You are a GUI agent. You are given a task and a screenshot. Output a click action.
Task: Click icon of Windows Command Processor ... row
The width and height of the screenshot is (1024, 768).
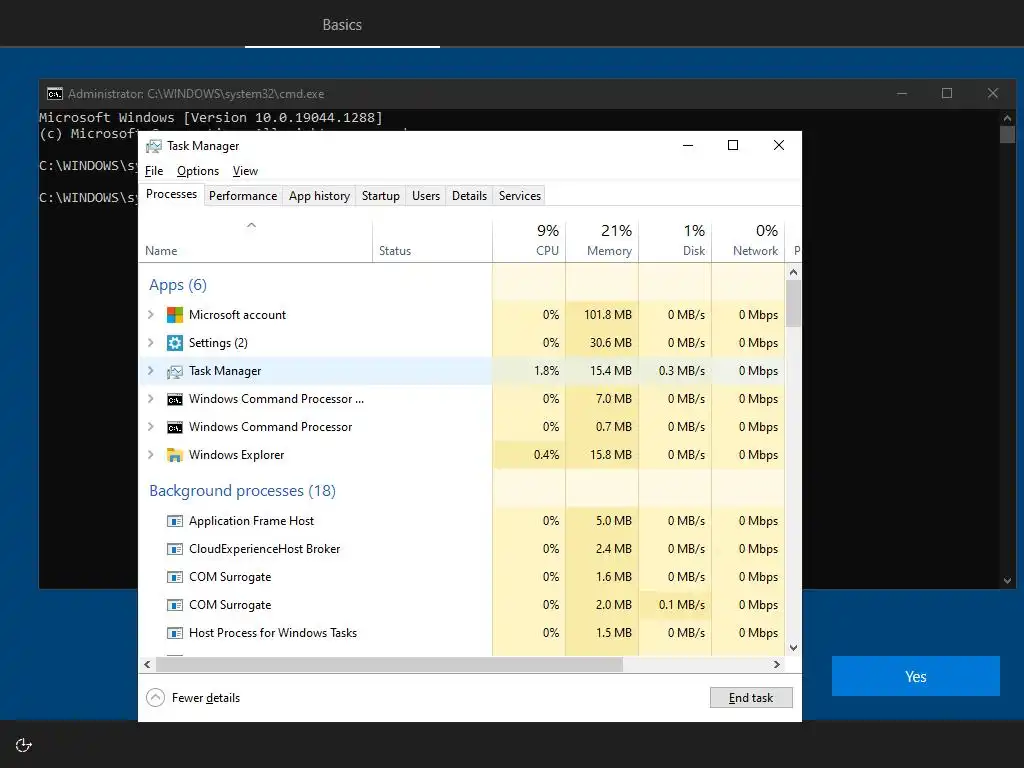click(174, 400)
